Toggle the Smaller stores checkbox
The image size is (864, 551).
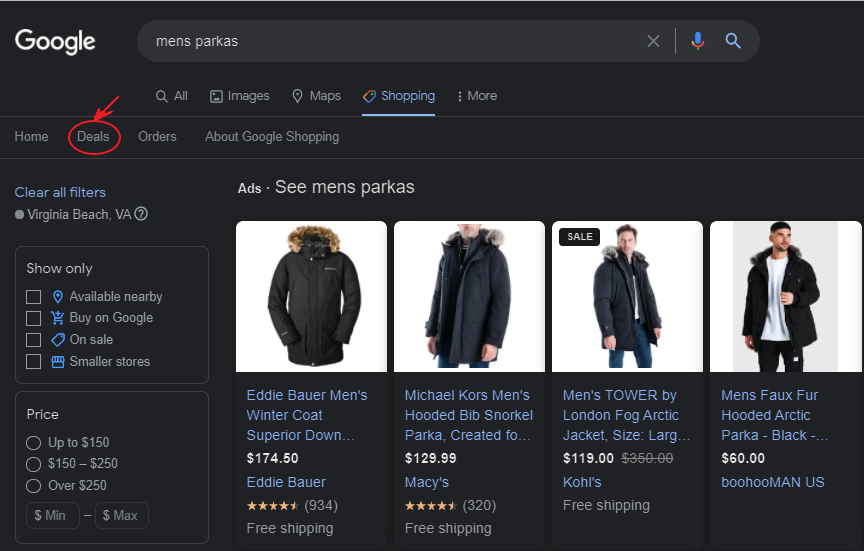coord(34,362)
